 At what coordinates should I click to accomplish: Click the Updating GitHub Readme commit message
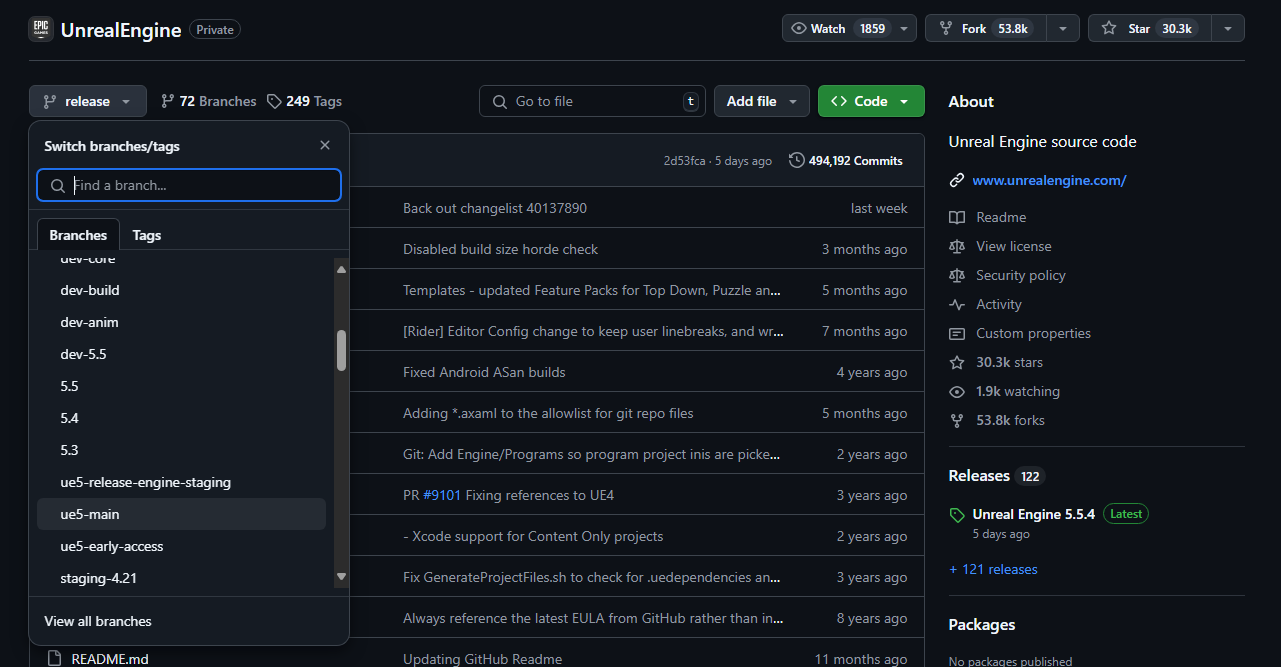(482, 659)
